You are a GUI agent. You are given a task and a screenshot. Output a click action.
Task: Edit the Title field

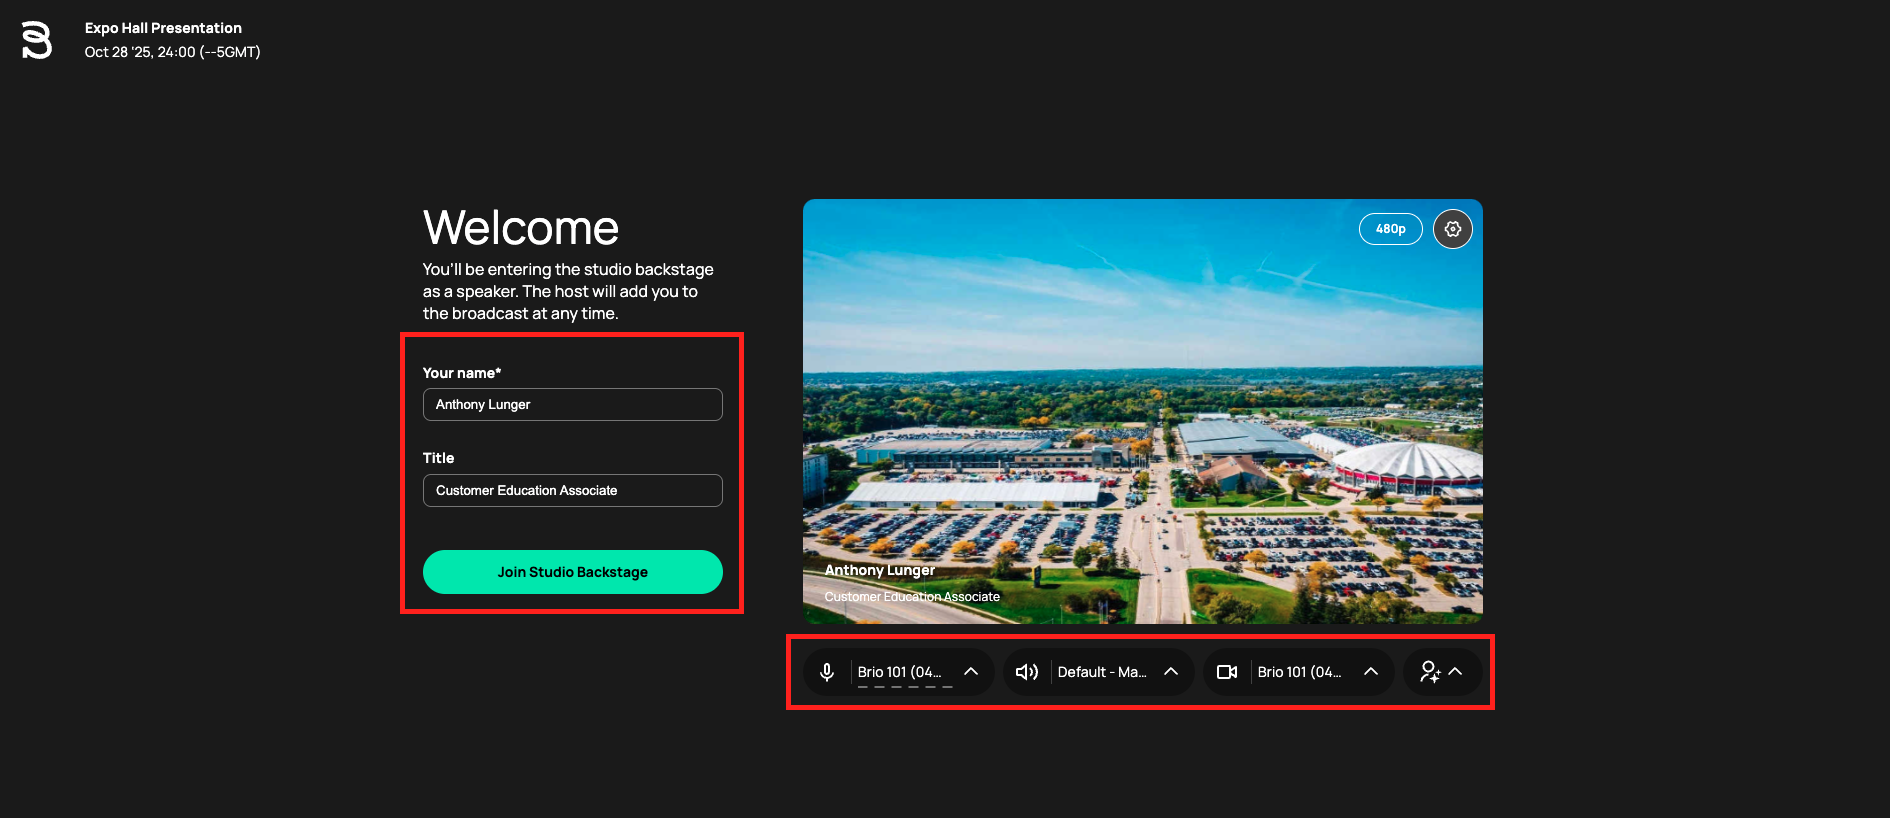pos(573,491)
